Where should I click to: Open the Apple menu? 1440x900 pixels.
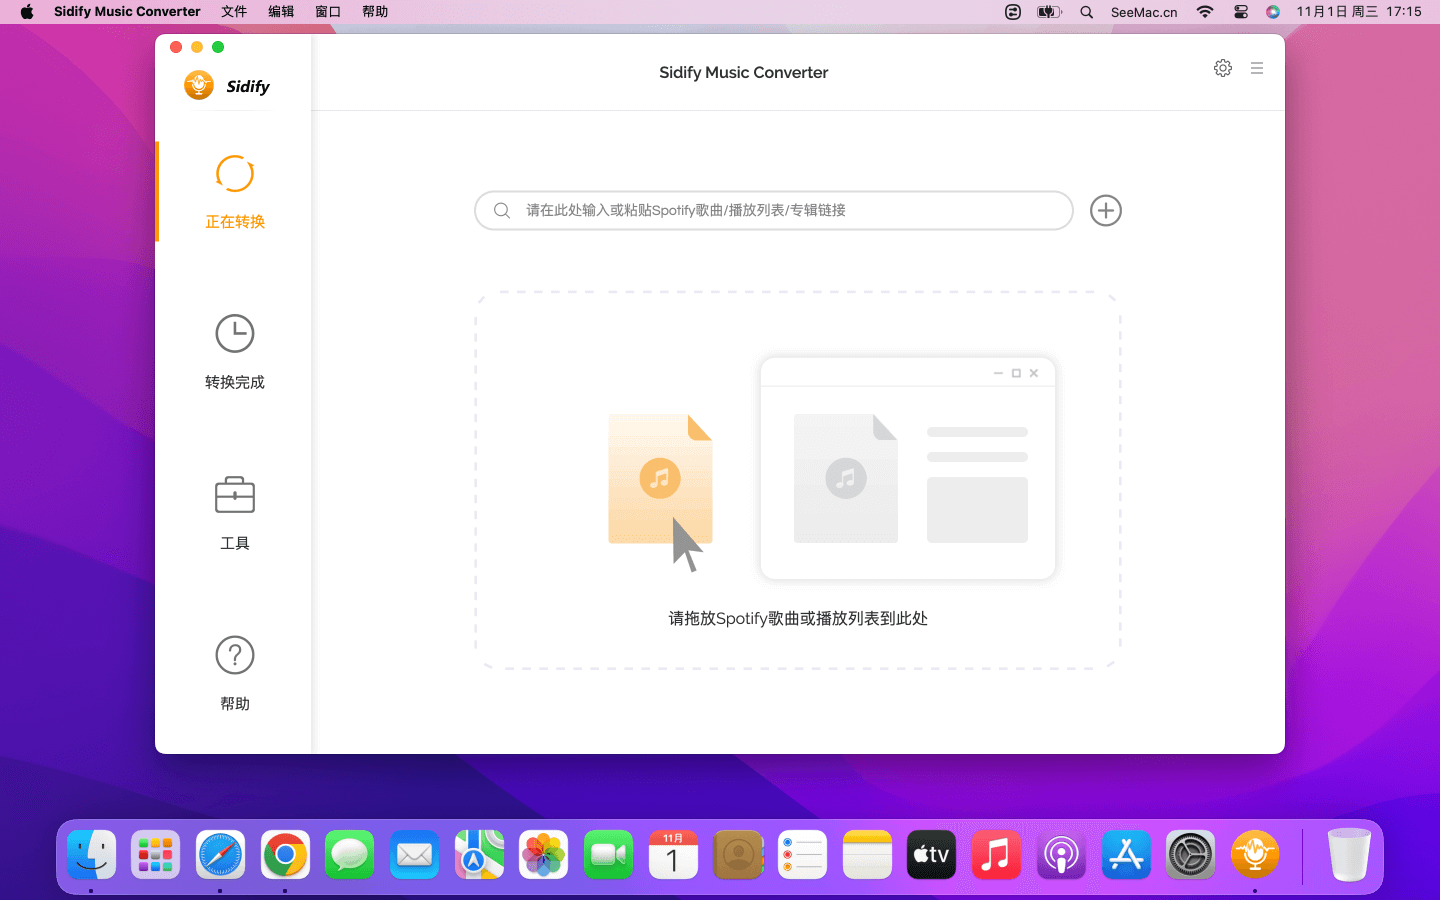click(27, 12)
